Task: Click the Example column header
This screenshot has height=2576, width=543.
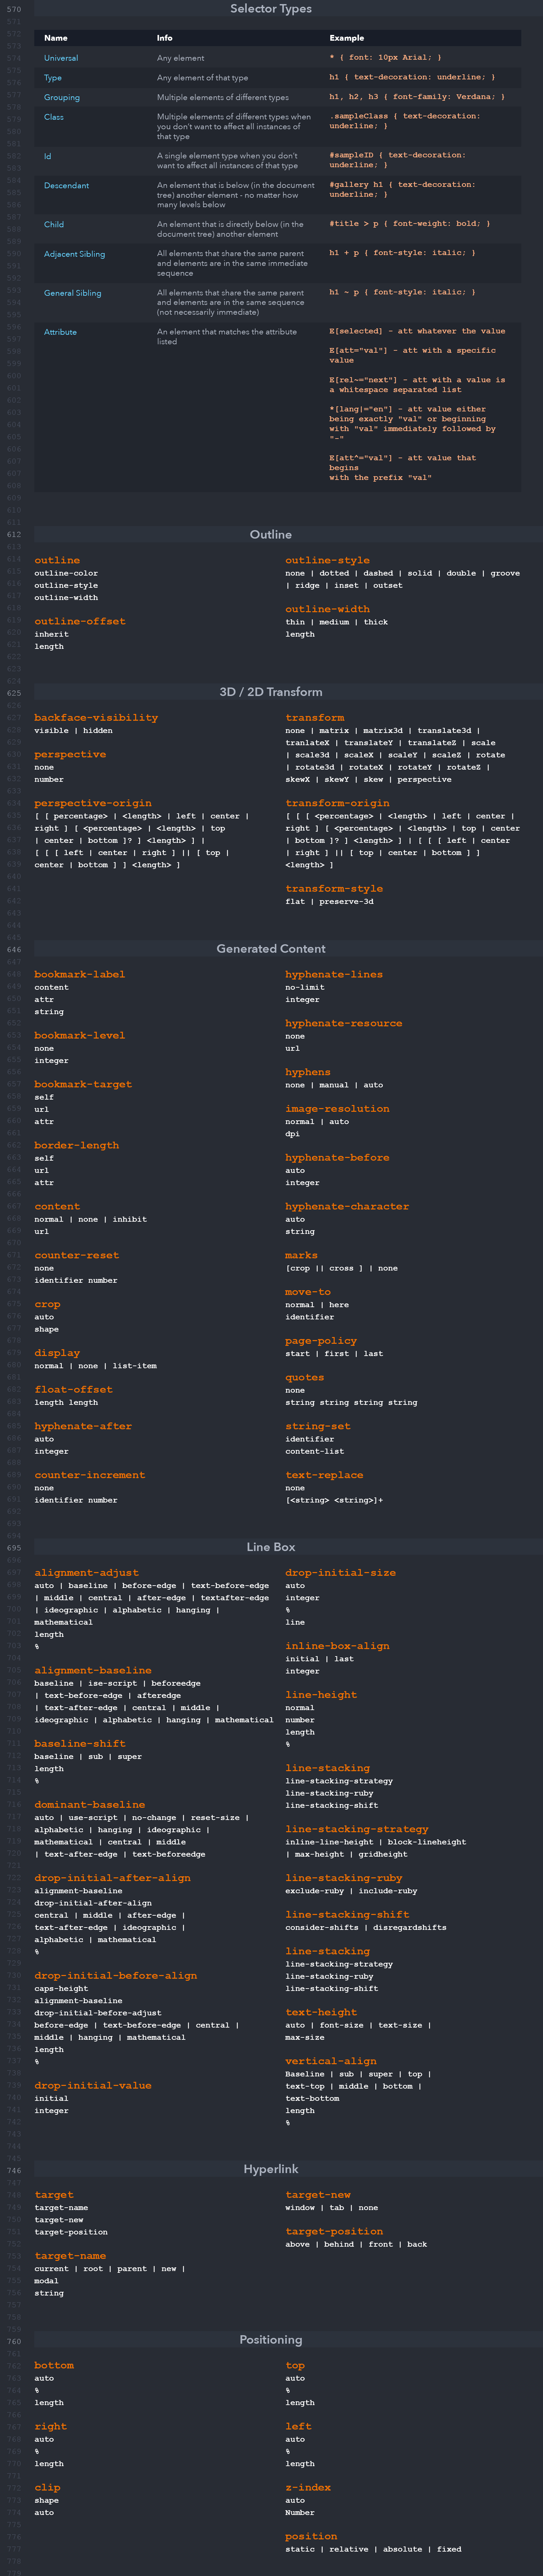Action: tap(347, 38)
